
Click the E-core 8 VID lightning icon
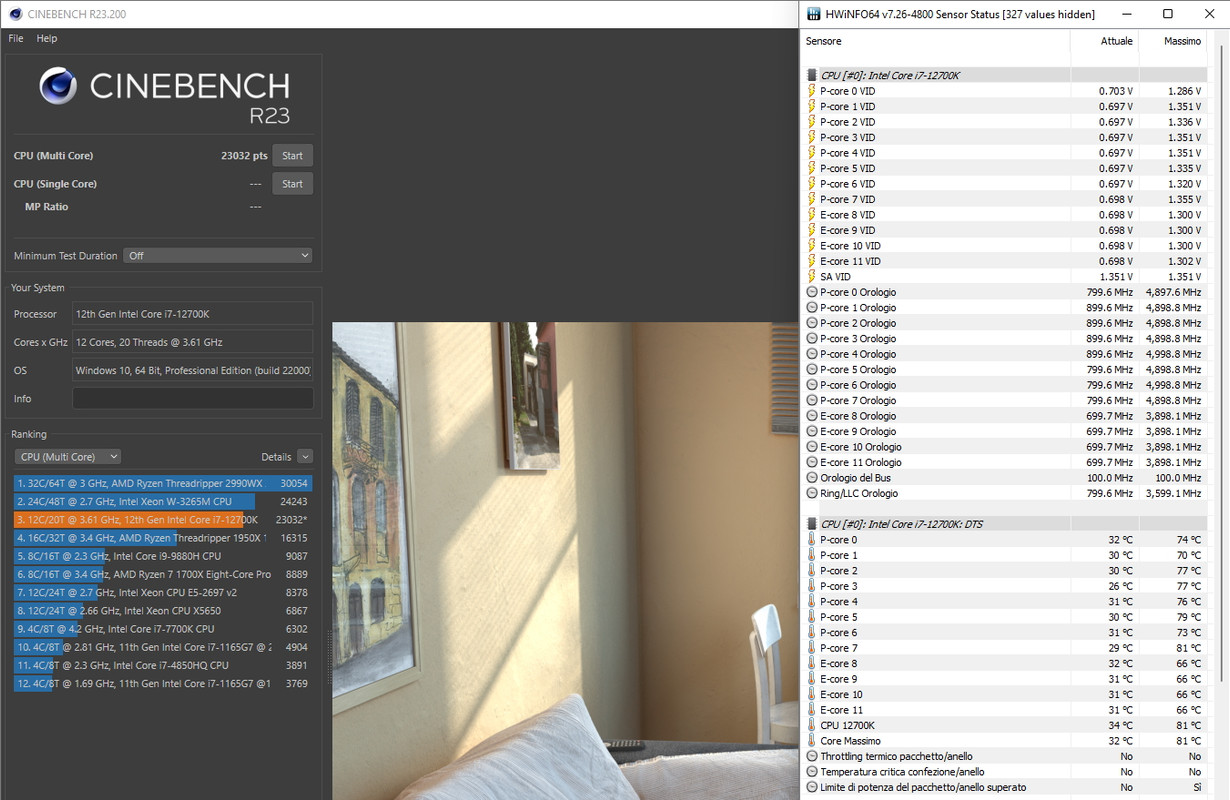811,214
